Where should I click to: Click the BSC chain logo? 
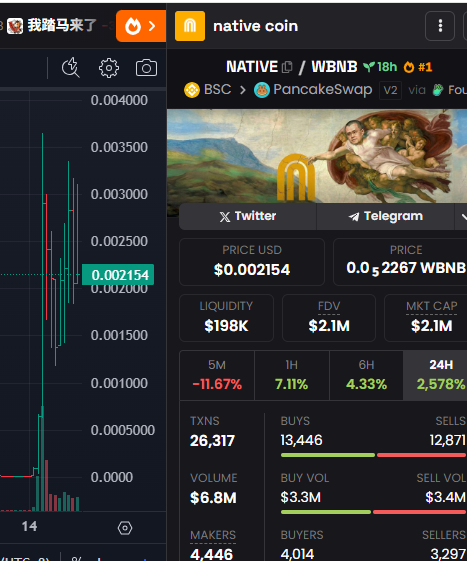[192, 90]
